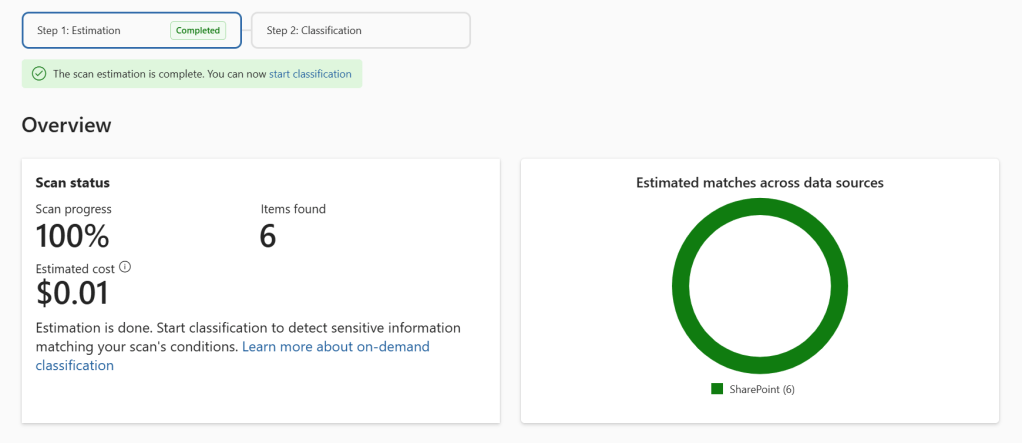Click the Estimated cost label text
The width and height of the screenshot is (1022, 443).
(75, 269)
